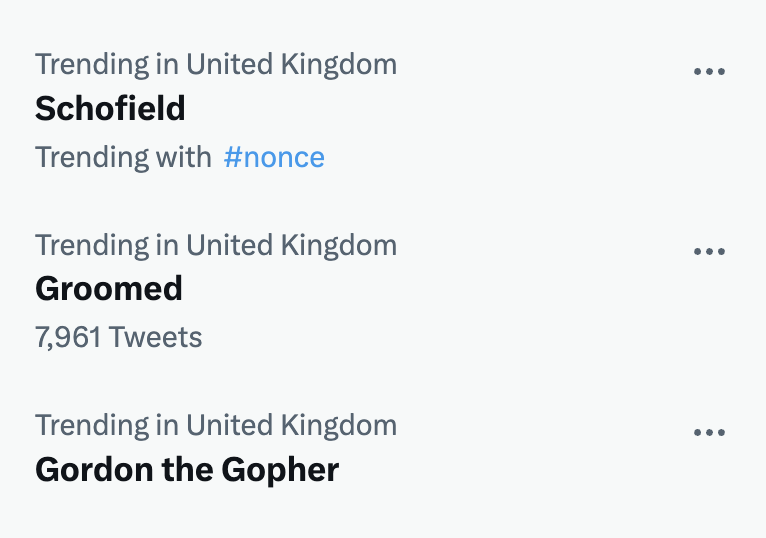Tap the bold Gordon the Gopher headline
Viewport: 766px width, 538px height.
tap(187, 468)
